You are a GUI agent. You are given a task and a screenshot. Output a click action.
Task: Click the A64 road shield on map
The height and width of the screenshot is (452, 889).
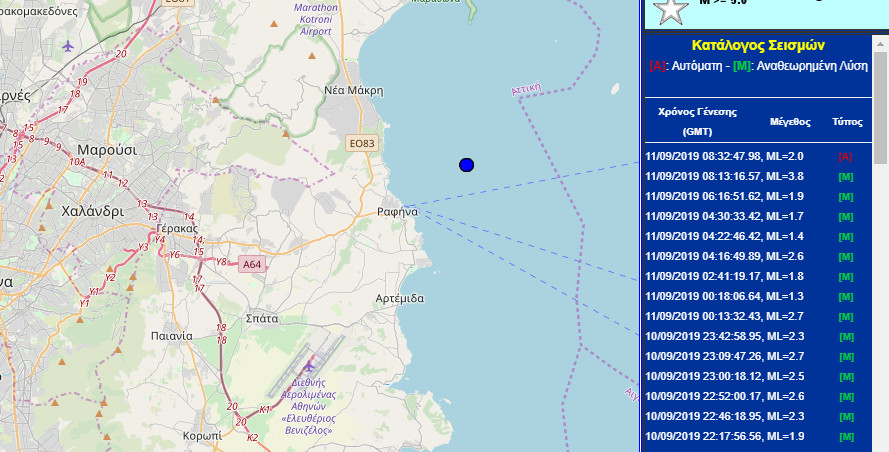(x=251, y=264)
